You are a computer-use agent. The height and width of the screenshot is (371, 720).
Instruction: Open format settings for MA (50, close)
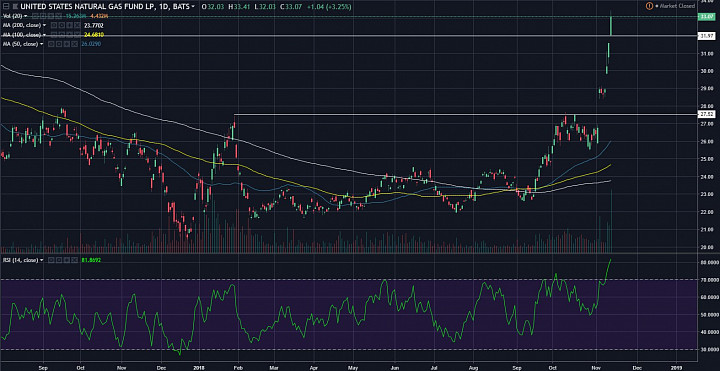pyautogui.click(x=59, y=44)
